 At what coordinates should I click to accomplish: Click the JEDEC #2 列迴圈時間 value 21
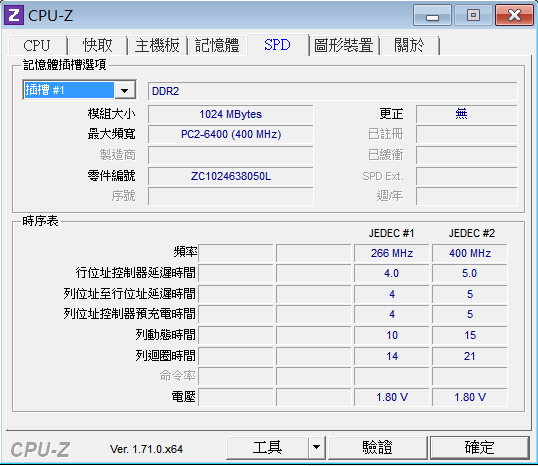click(470, 356)
